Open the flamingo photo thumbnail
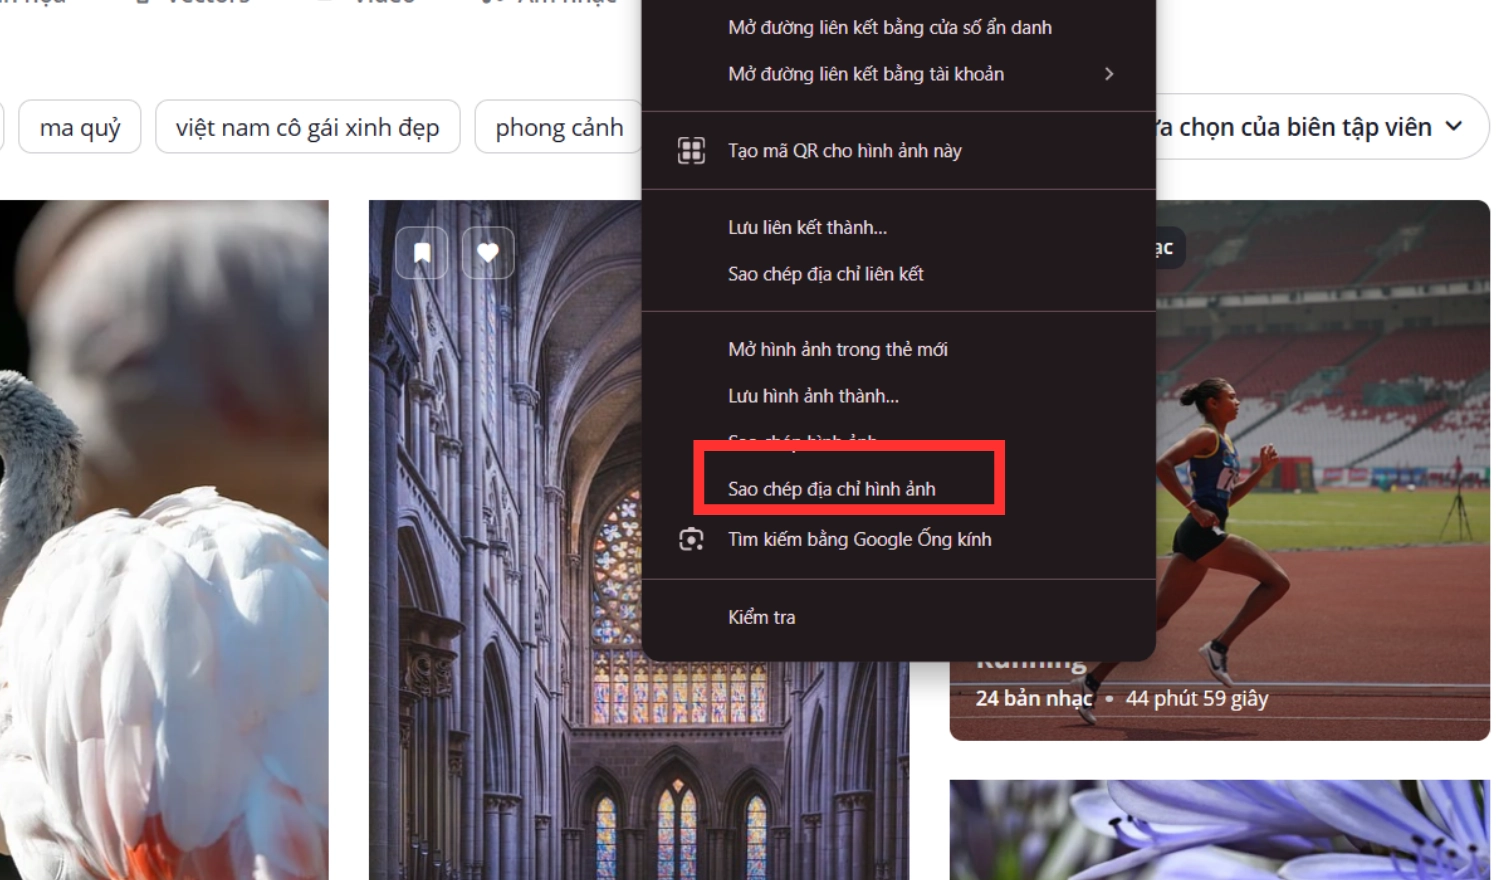 164,540
